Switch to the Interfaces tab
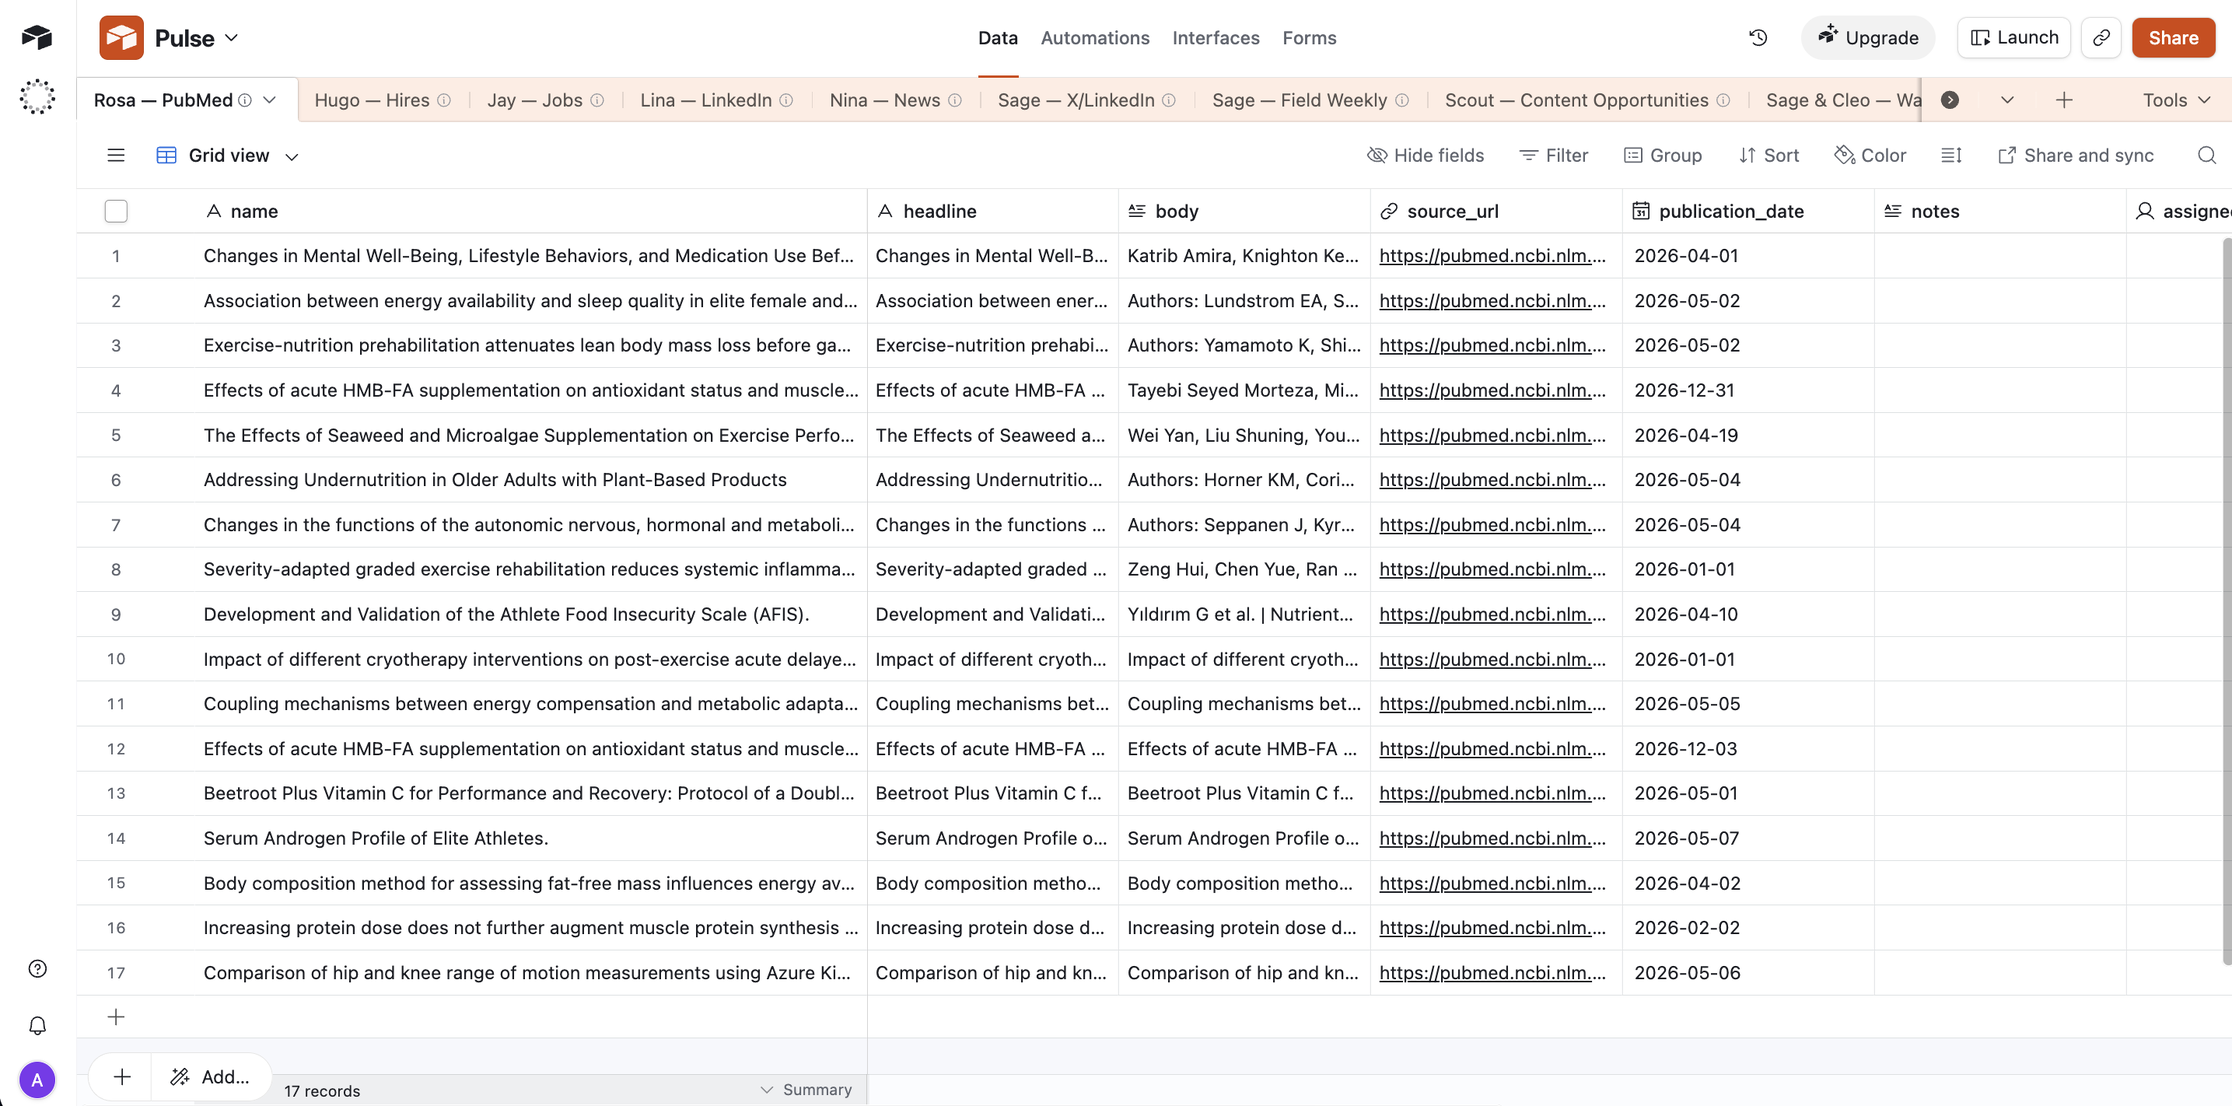 [x=1215, y=38]
